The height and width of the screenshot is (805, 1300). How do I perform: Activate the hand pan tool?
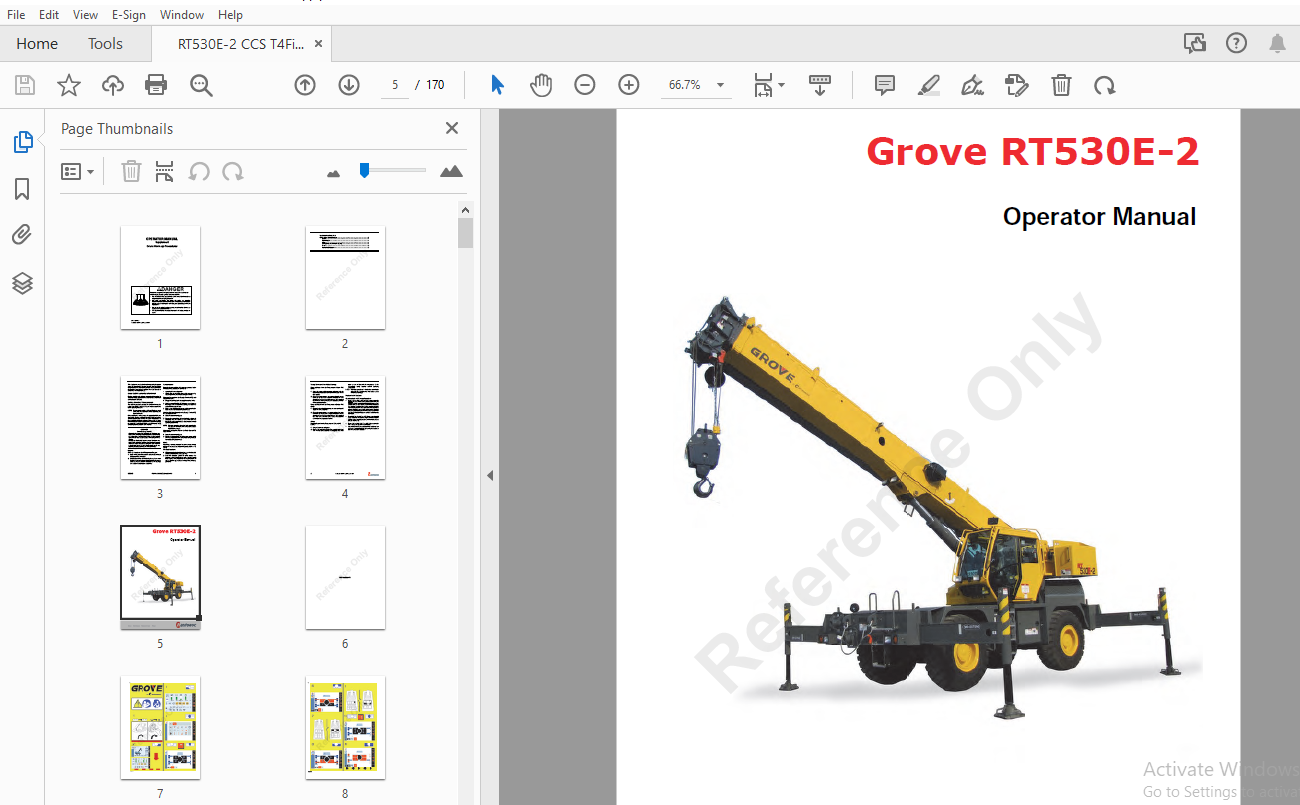[541, 85]
